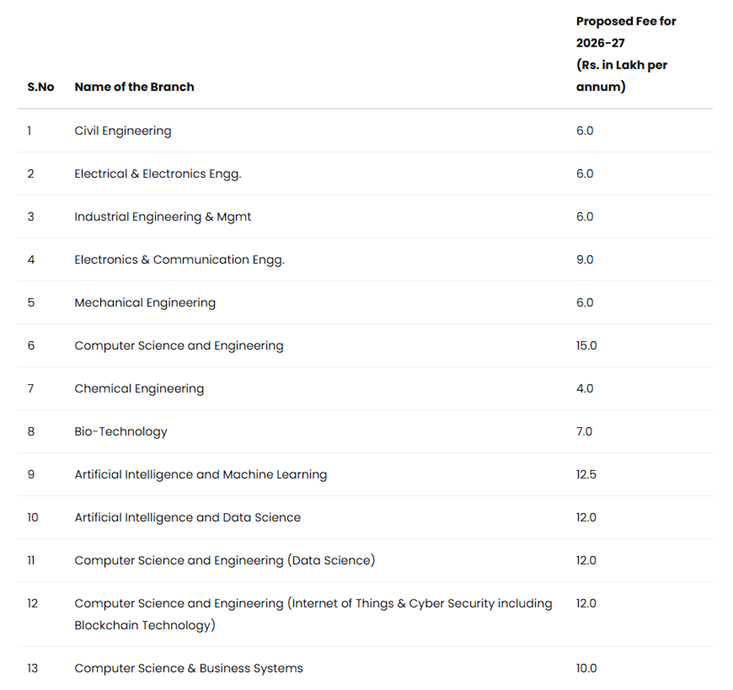
Task: Select Industrial Engineering & Mgmt entry
Action: [155, 217]
